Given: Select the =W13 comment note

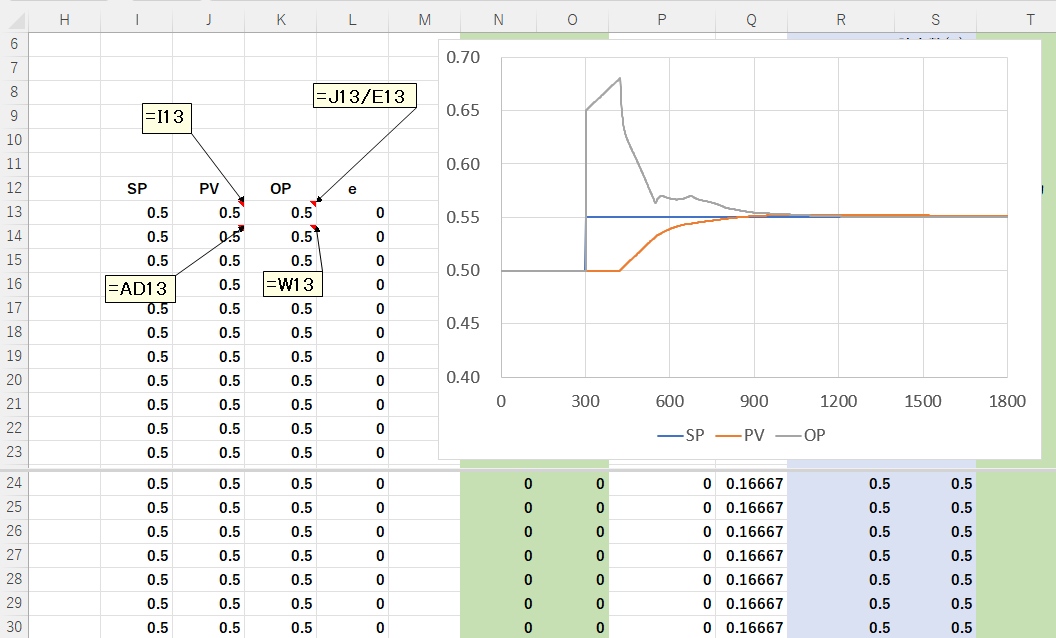Looking at the screenshot, I should (292, 284).
